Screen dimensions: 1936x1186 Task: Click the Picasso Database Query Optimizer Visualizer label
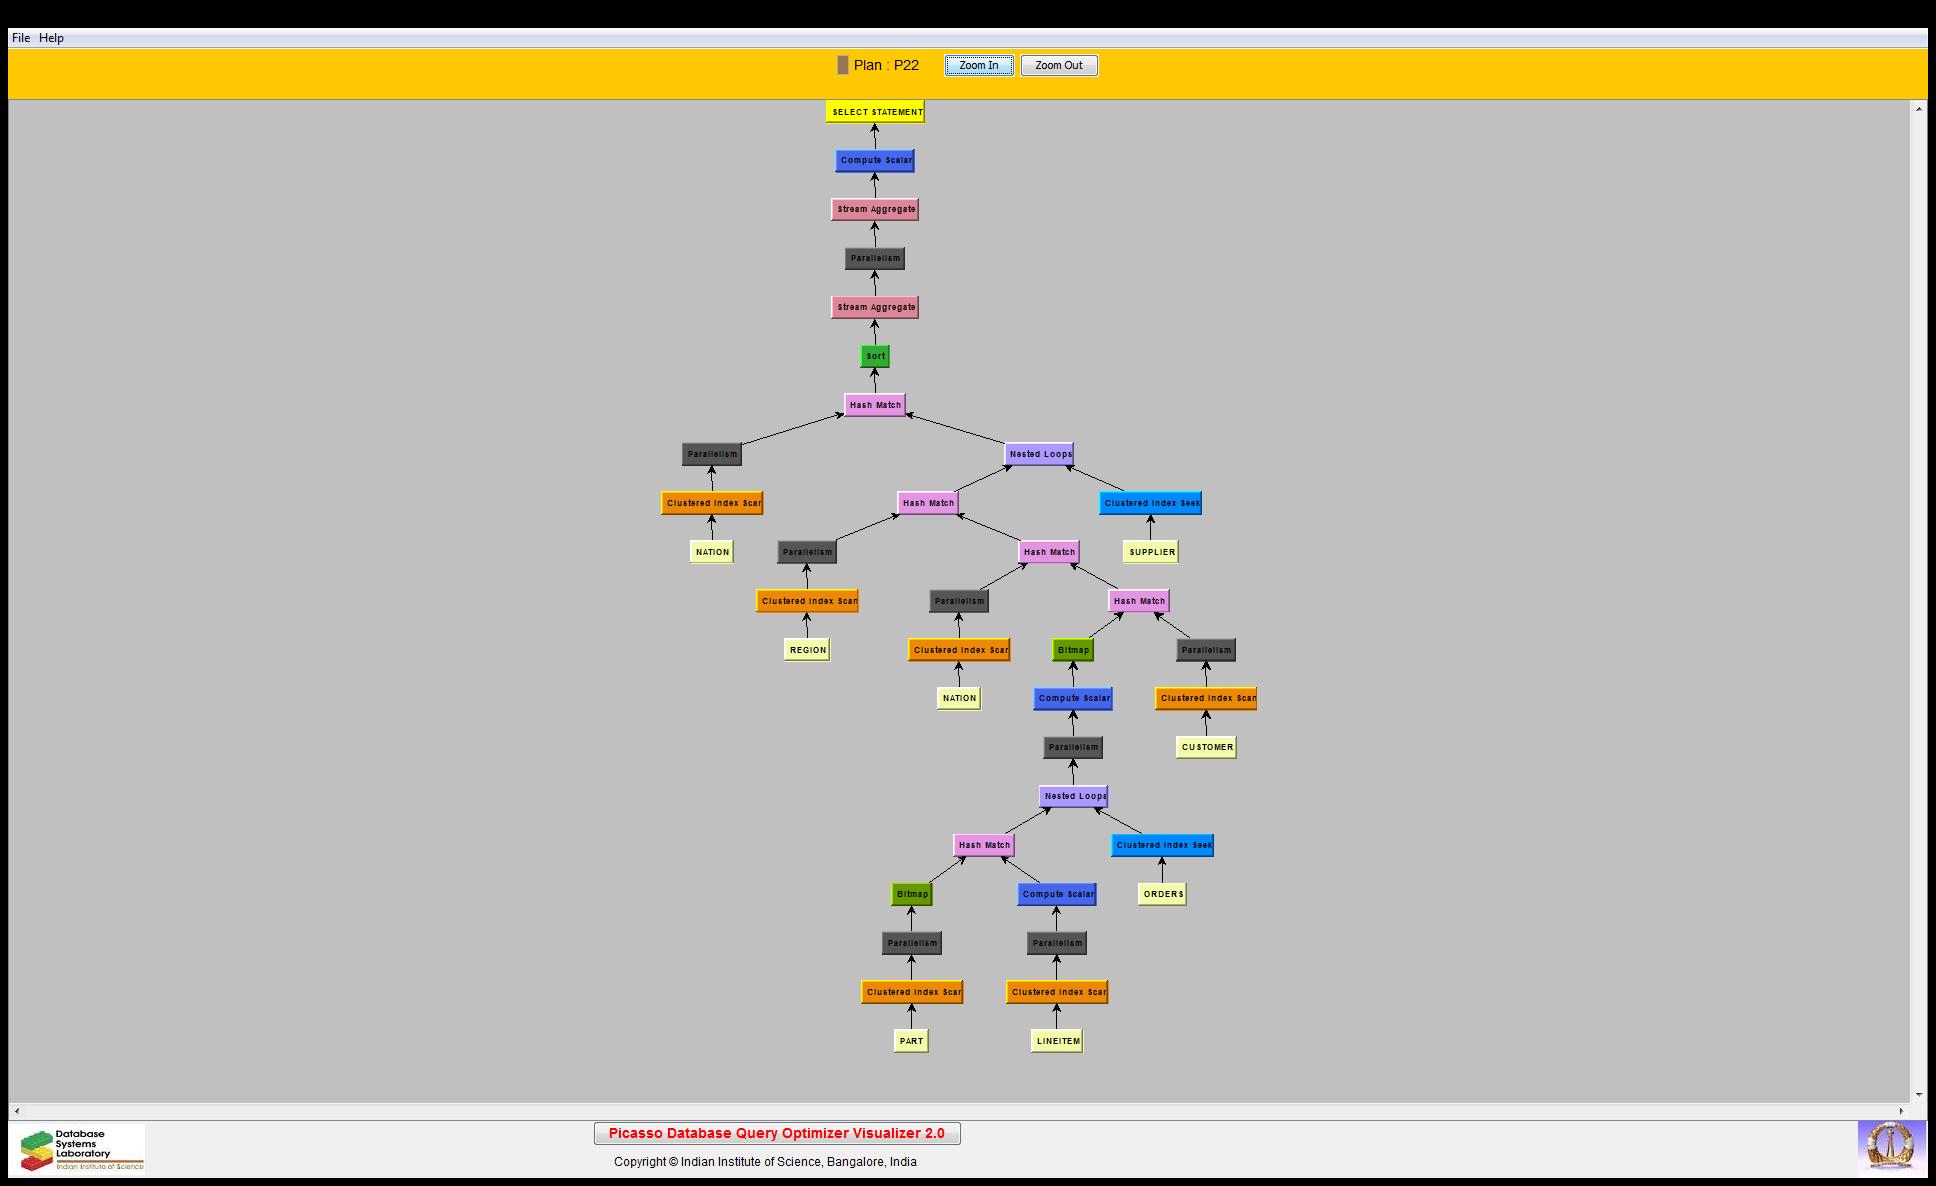[776, 1133]
